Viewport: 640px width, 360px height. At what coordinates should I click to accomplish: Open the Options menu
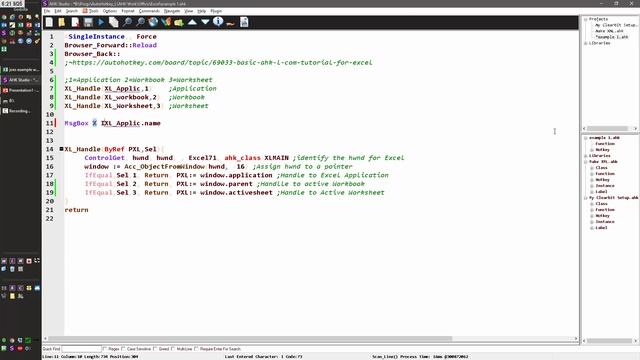pos(109,11)
